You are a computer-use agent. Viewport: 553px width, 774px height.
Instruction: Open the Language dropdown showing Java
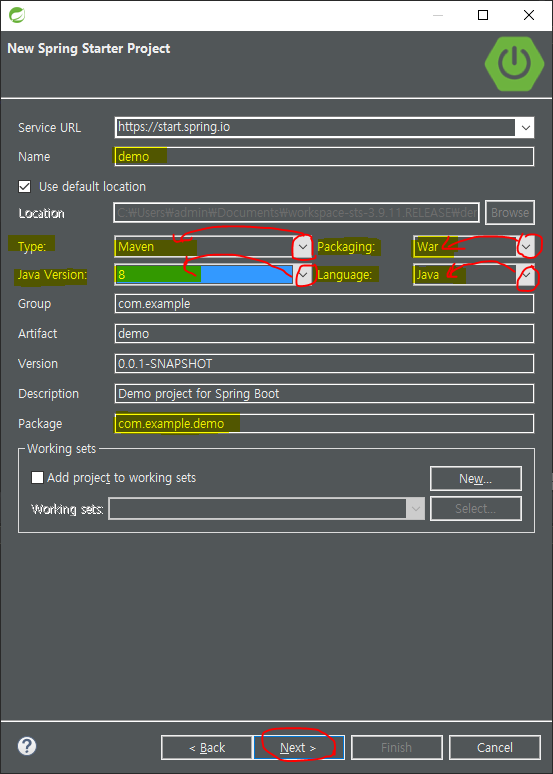(x=527, y=275)
